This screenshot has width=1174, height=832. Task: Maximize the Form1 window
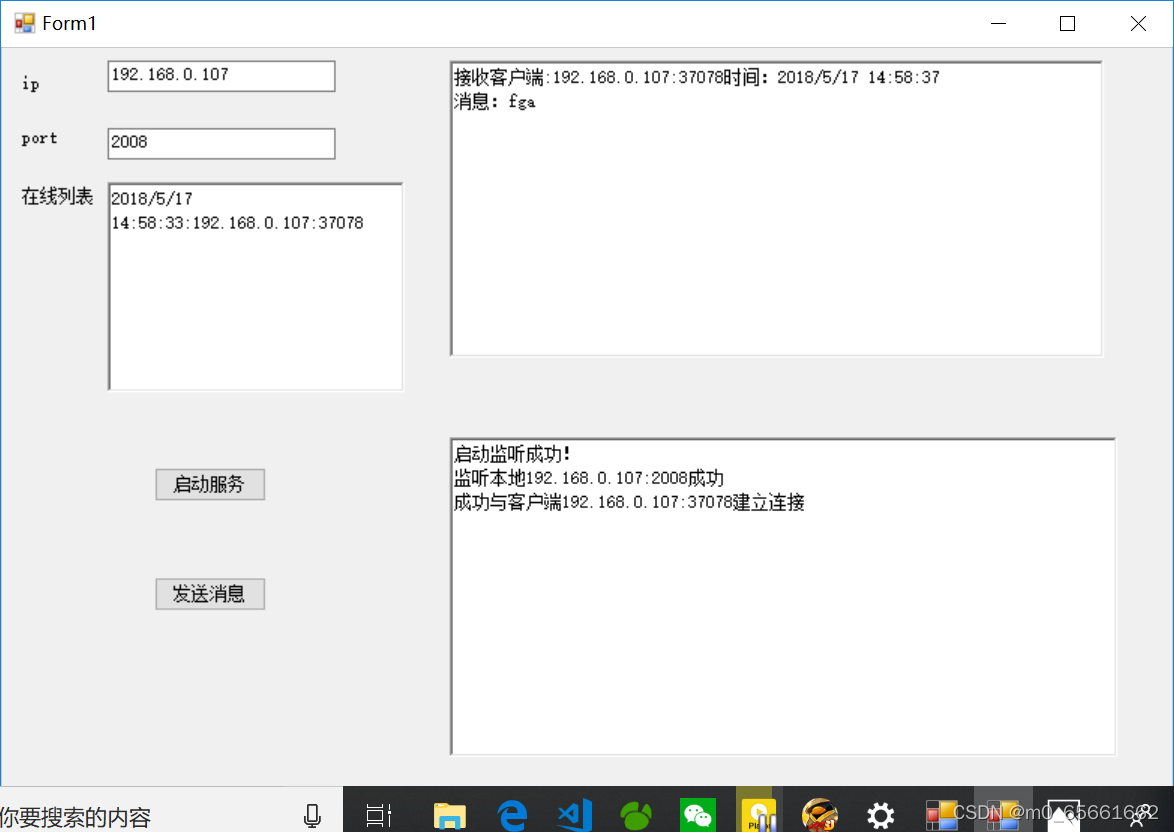[1067, 24]
